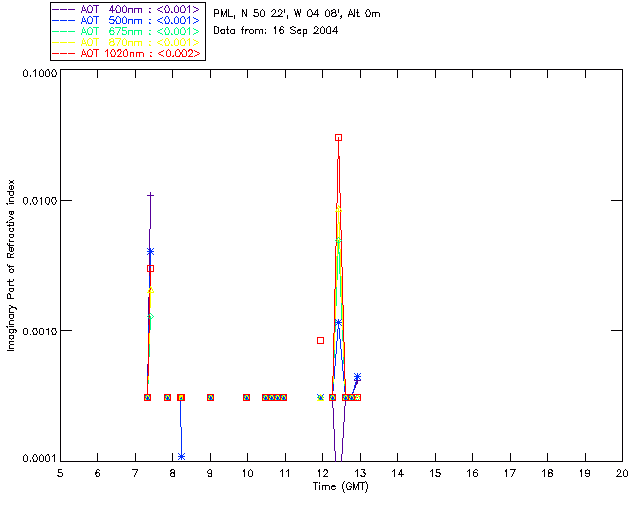Click the isolated red square marker near 12 GMT
The height and width of the screenshot is (512, 640).
click(x=320, y=341)
